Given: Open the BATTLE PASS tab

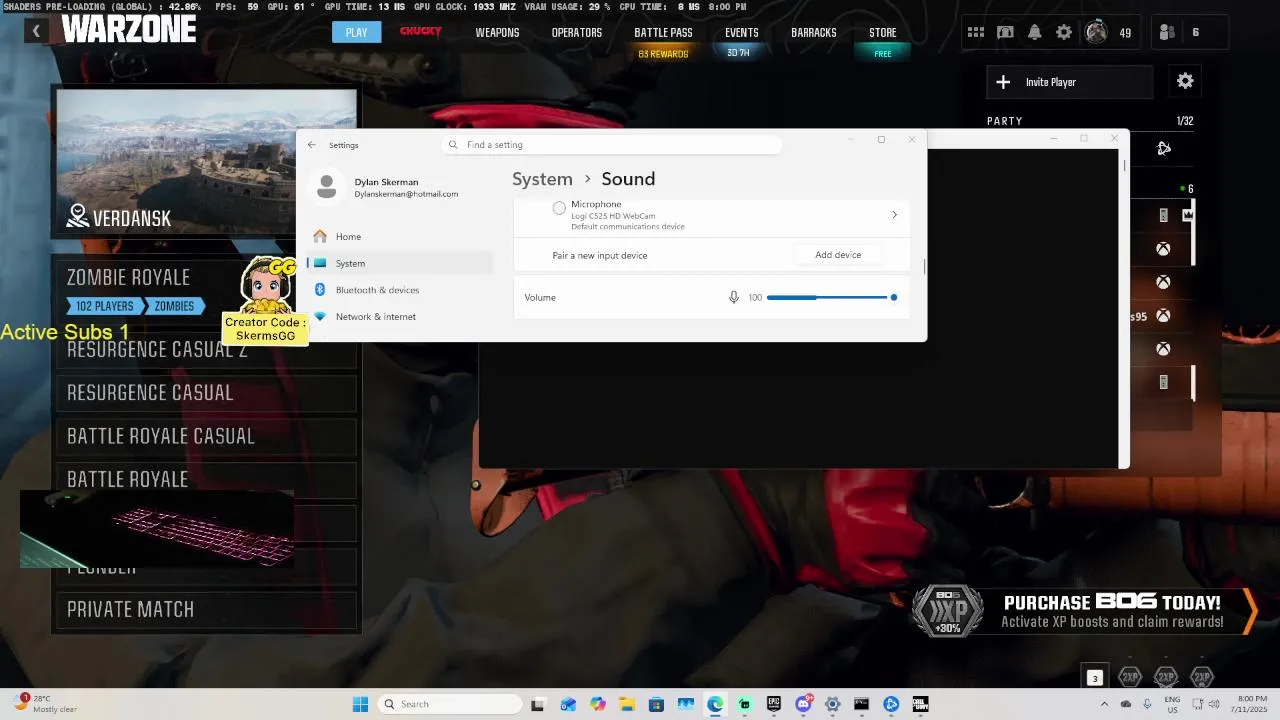Looking at the screenshot, I should pos(663,32).
